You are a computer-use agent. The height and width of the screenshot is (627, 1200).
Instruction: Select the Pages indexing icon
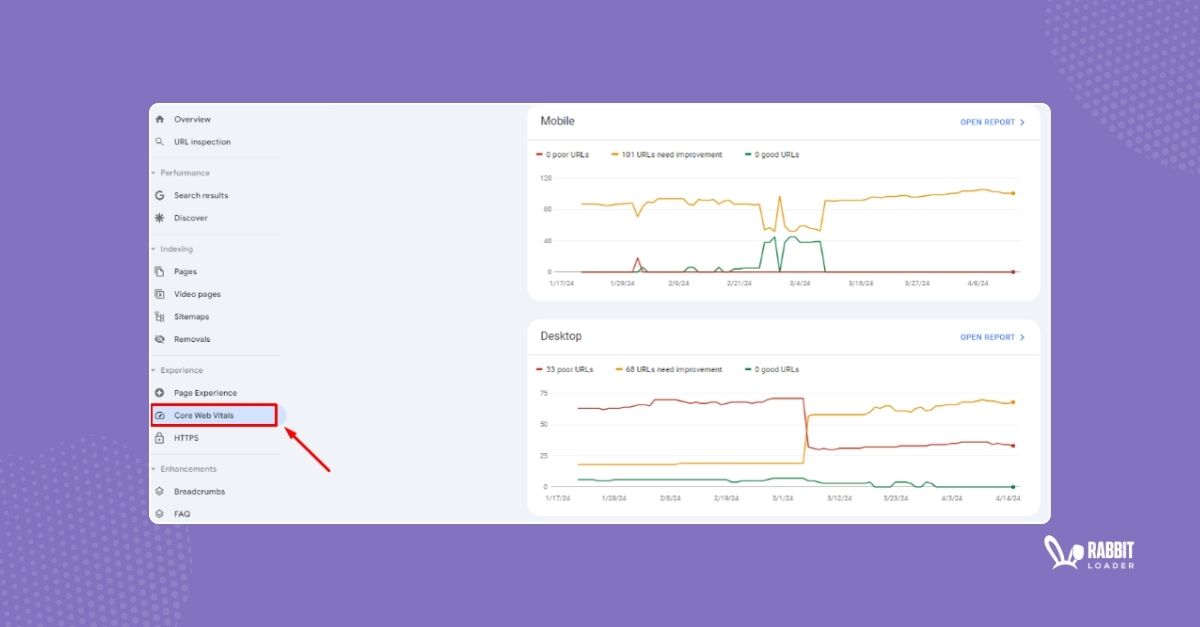point(160,271)
